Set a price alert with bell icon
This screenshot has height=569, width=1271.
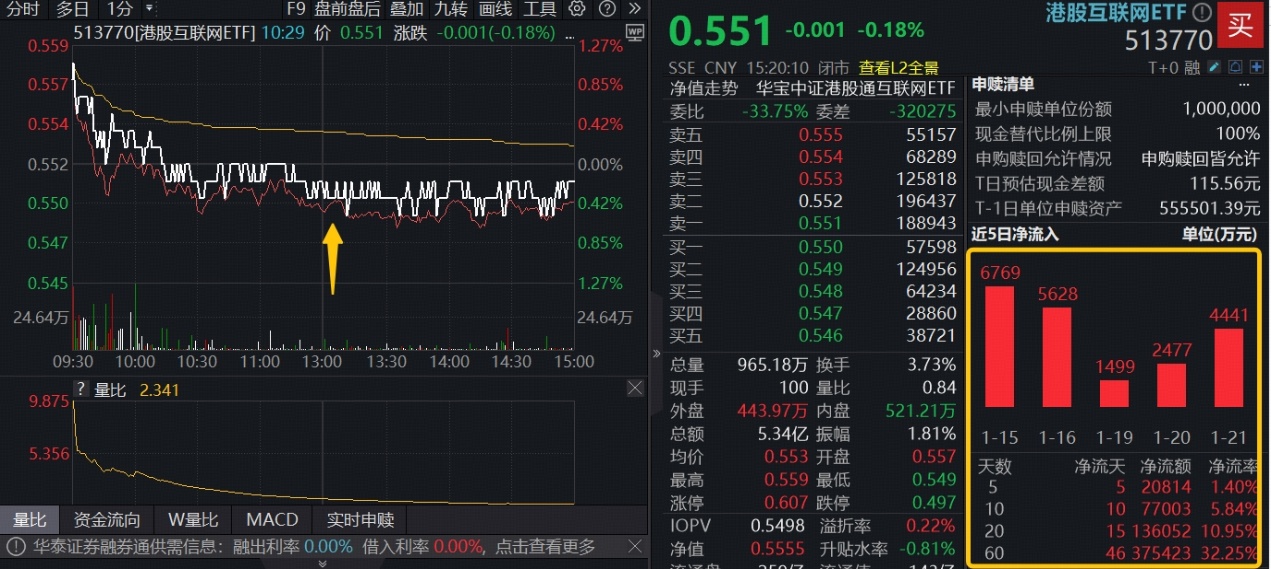pos(1234,68)
